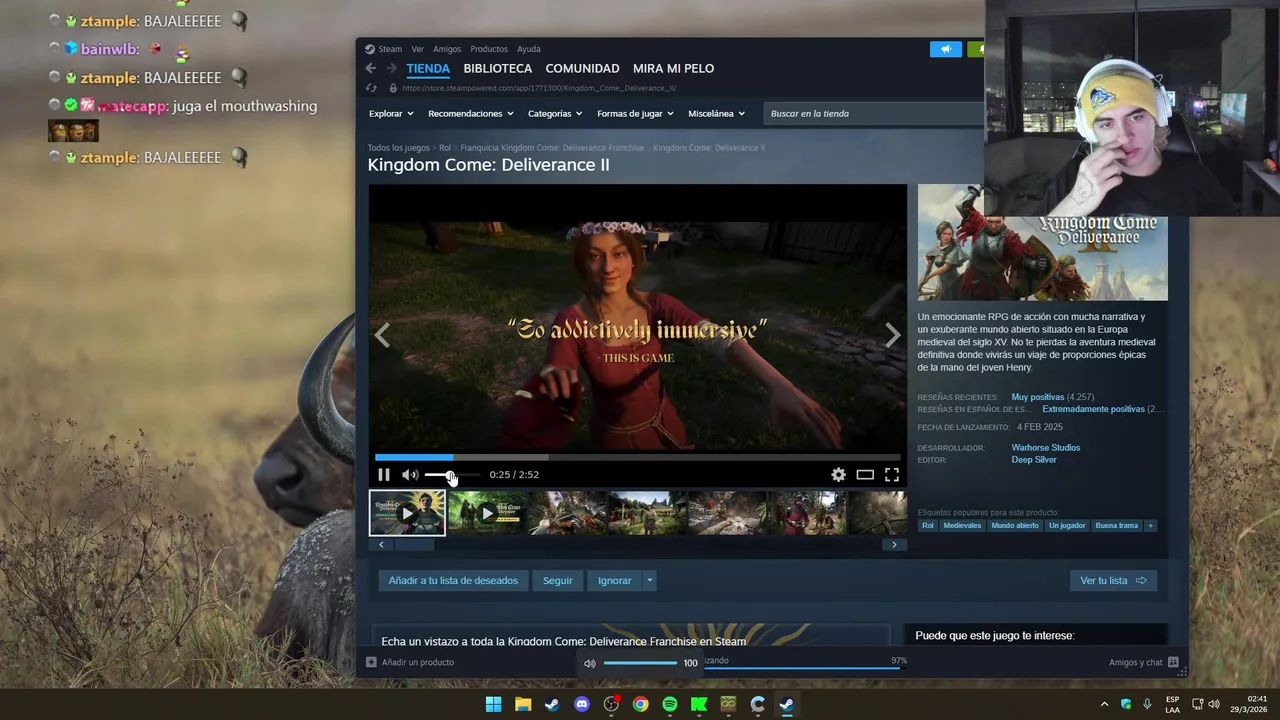
Task: Open File Explorer from the taskbar
Action: [x=523, y=705]
